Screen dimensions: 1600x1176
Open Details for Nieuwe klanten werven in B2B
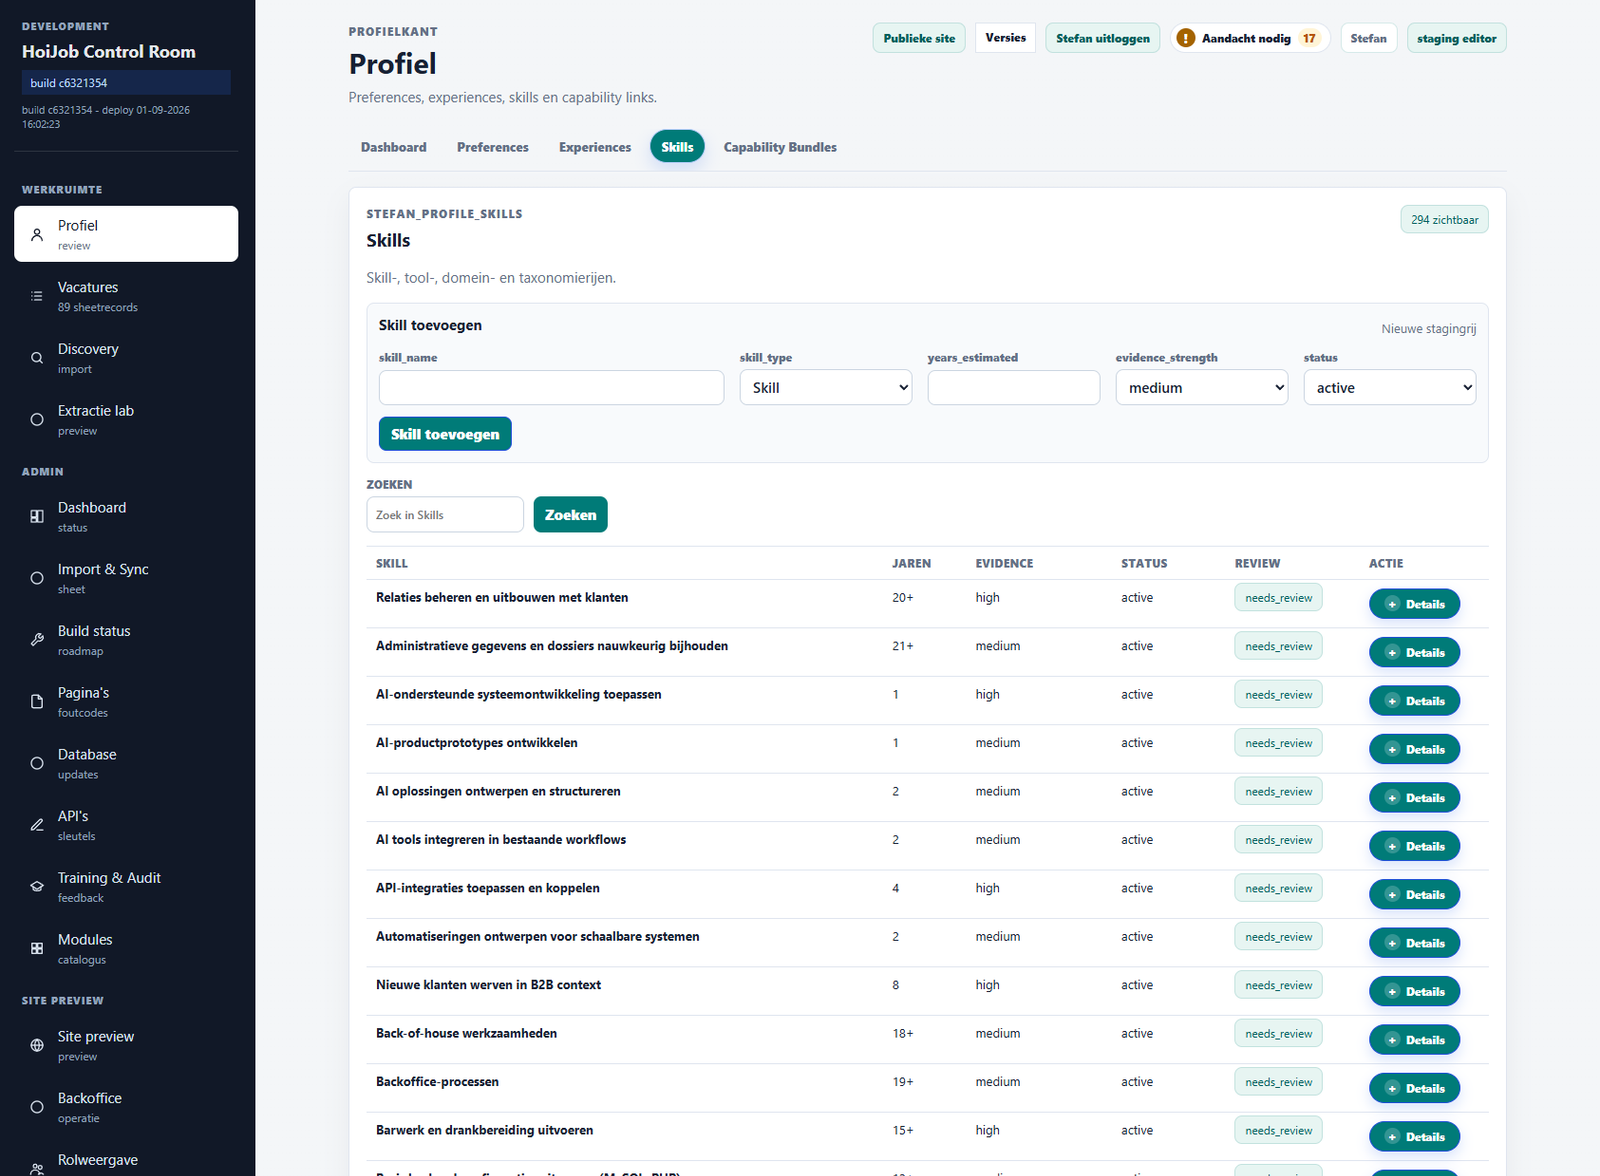(x=1414, y=992)
